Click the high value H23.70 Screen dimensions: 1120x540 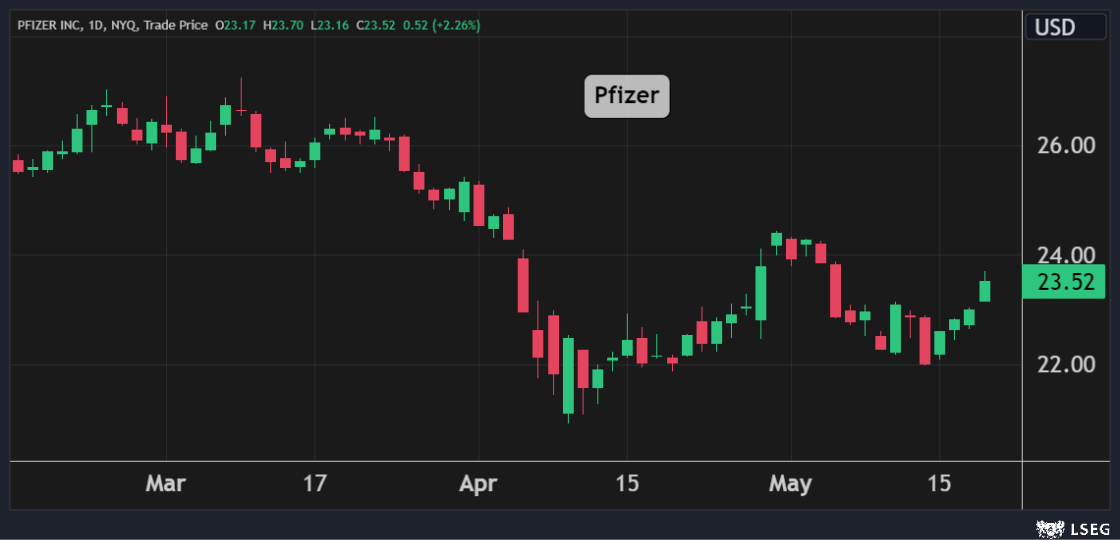click(284, 25)
